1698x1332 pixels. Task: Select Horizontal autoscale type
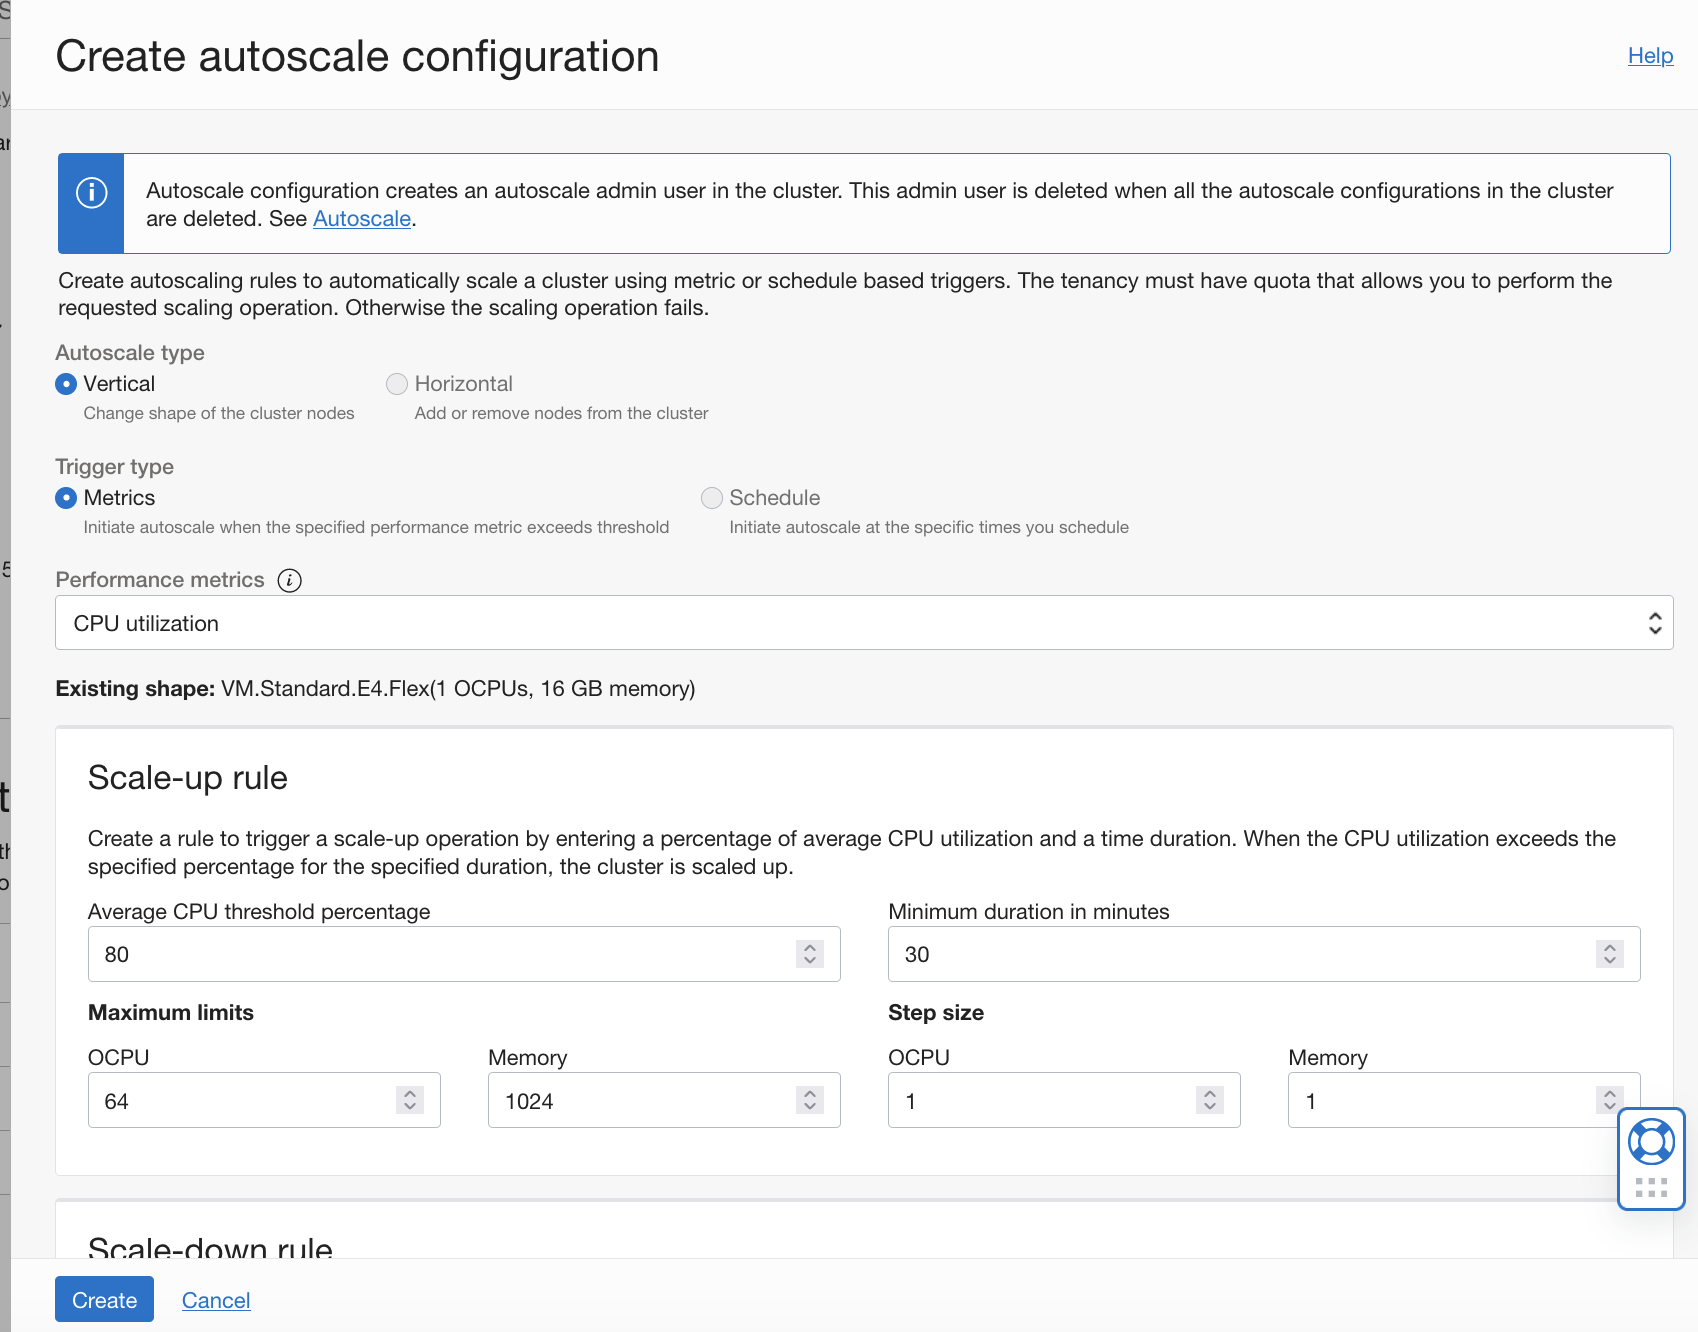(397, 384)
